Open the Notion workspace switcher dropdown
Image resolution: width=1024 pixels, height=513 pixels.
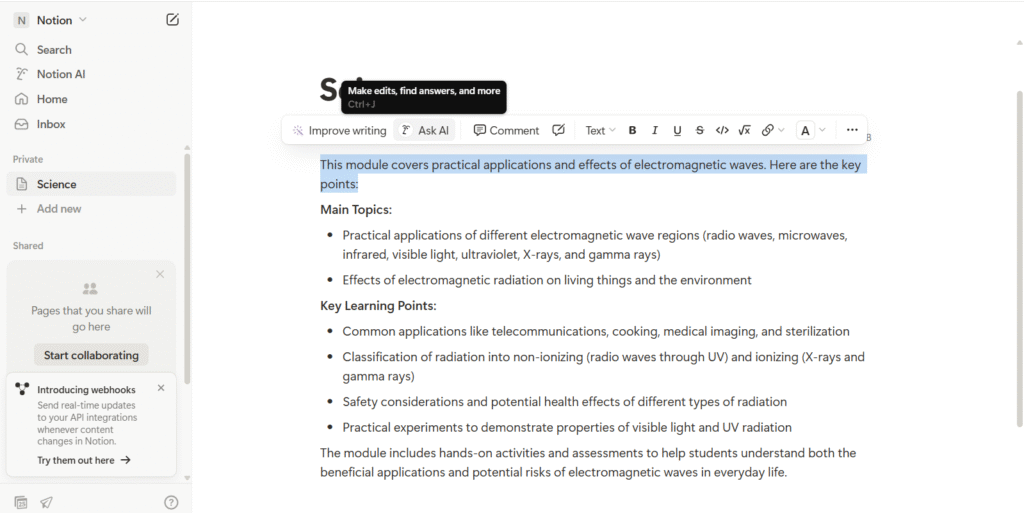click(61, 20)
